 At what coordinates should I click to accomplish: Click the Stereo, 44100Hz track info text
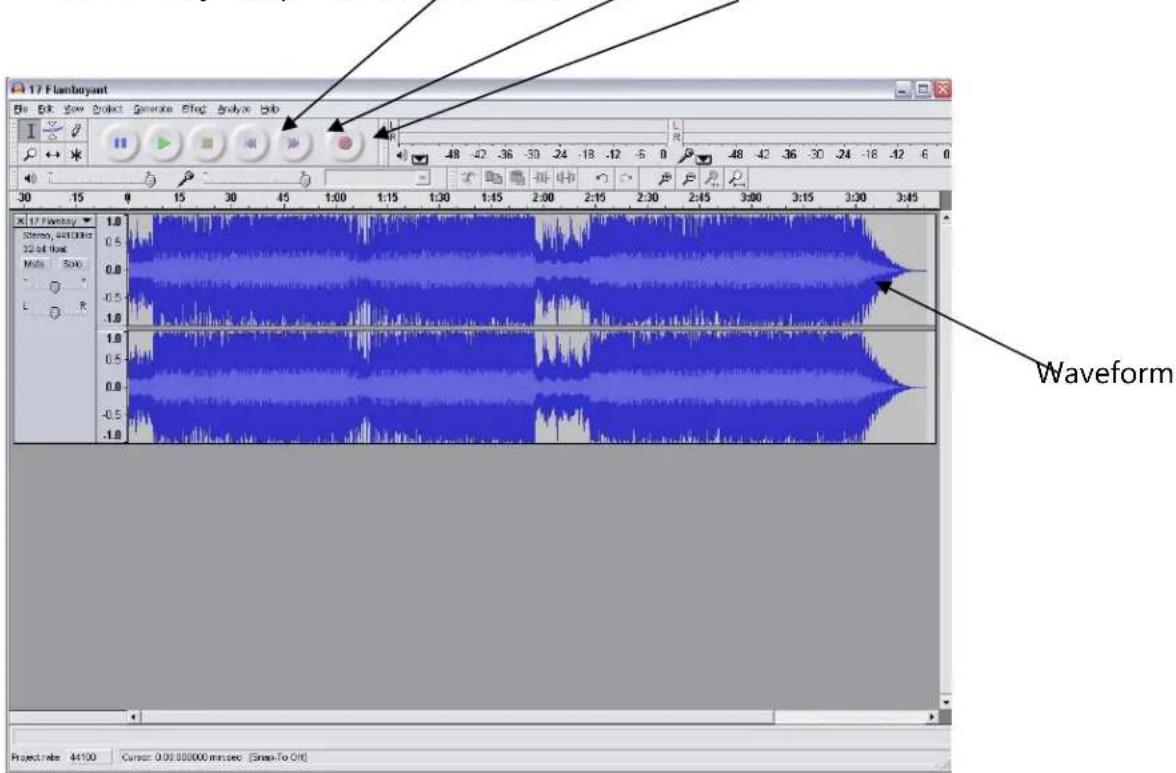(x=58, y=235)
